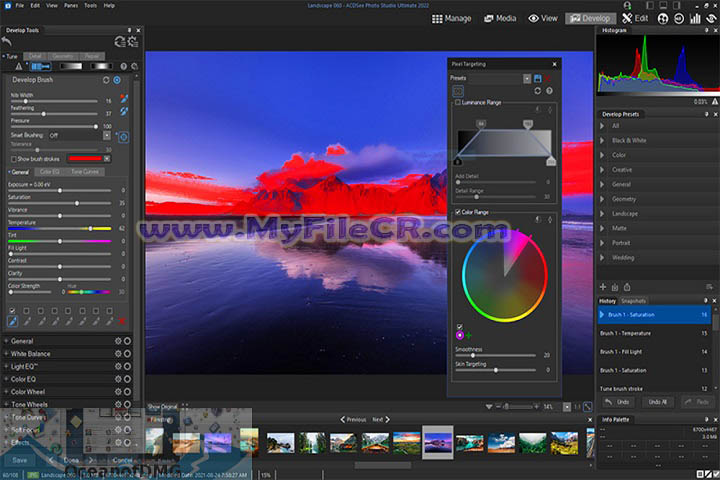Toggle the checkbox above magenta color target
Viewport: 720px width, 480px height.
[460, 327]
